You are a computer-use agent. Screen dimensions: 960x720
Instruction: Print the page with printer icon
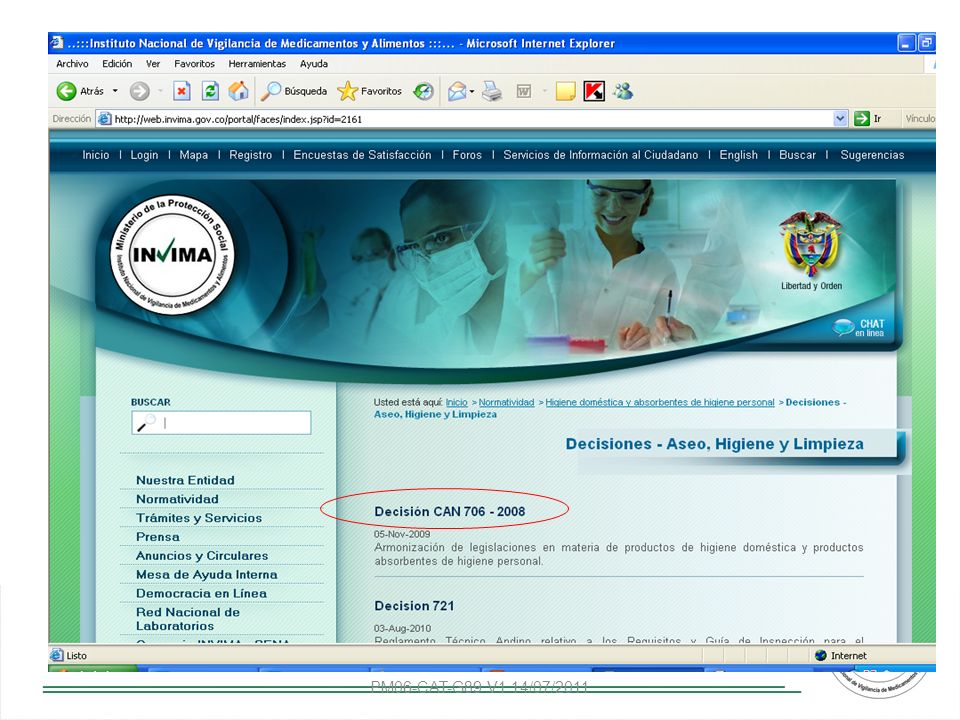click(492, 91)
